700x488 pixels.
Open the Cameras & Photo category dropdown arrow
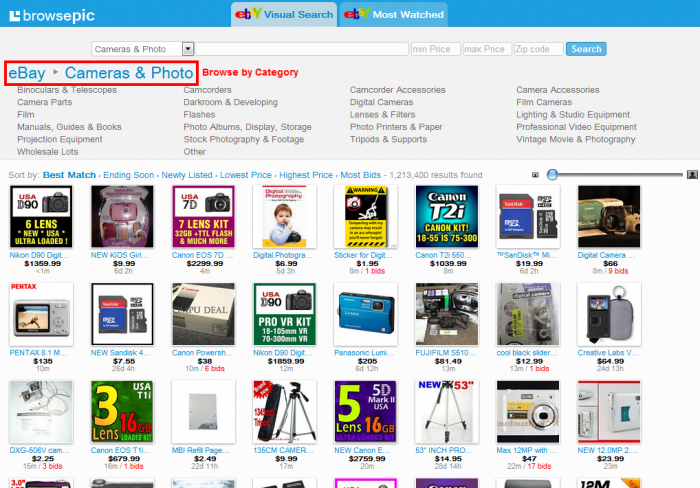point(188,49)
